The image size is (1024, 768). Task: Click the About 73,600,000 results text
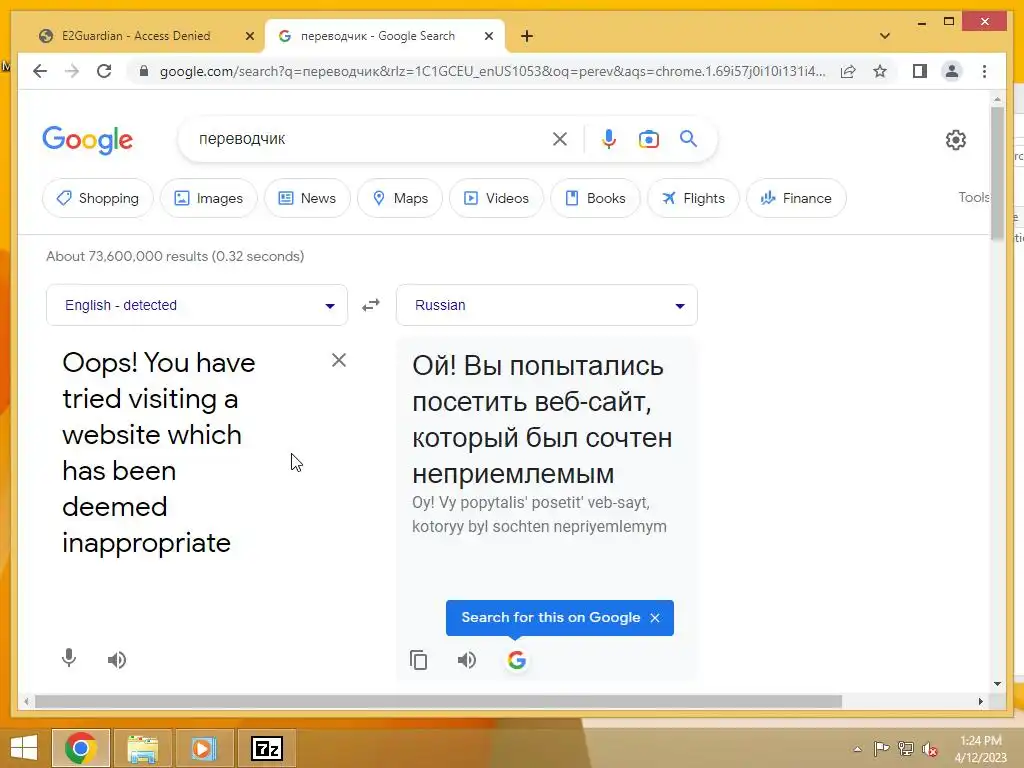tap(175, 256)
